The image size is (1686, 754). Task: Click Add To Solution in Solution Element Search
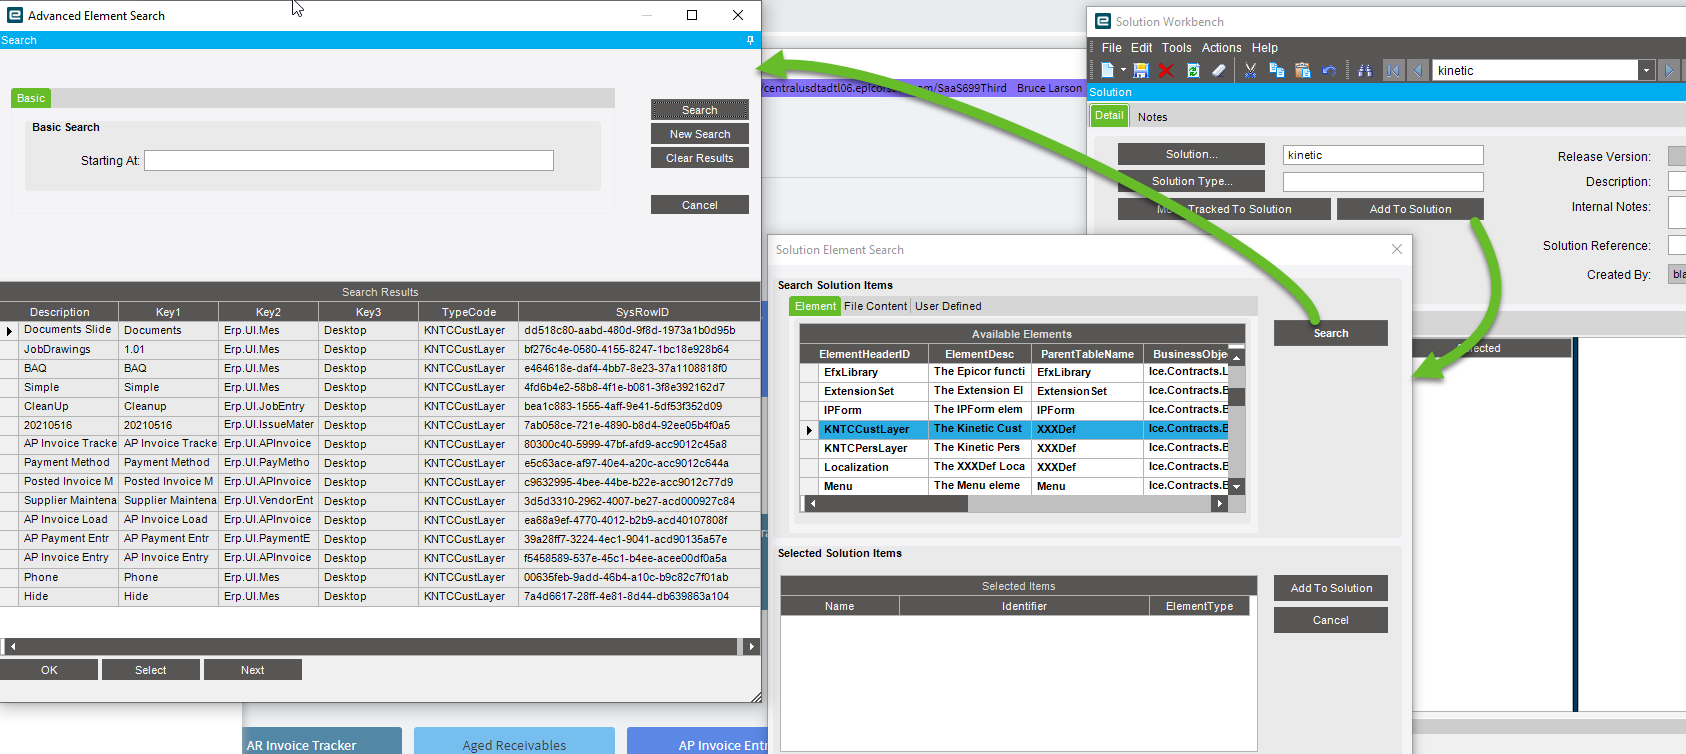(1331, 588)
